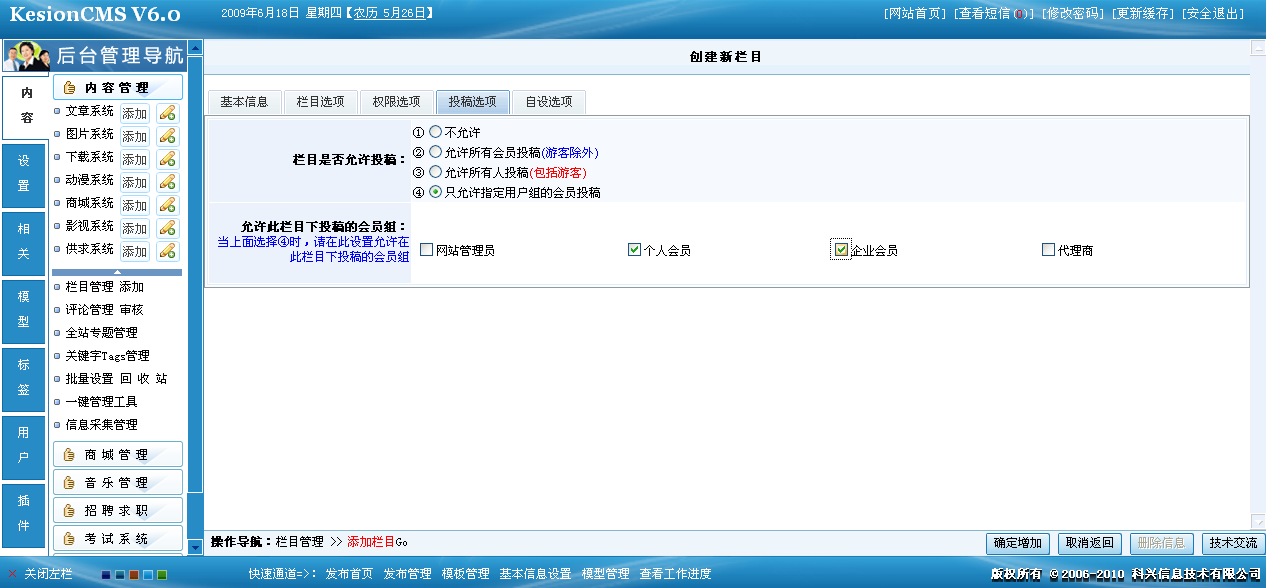
Task: Click the pencil icon beside 下载系统
Action: click(x=167, y=159)
